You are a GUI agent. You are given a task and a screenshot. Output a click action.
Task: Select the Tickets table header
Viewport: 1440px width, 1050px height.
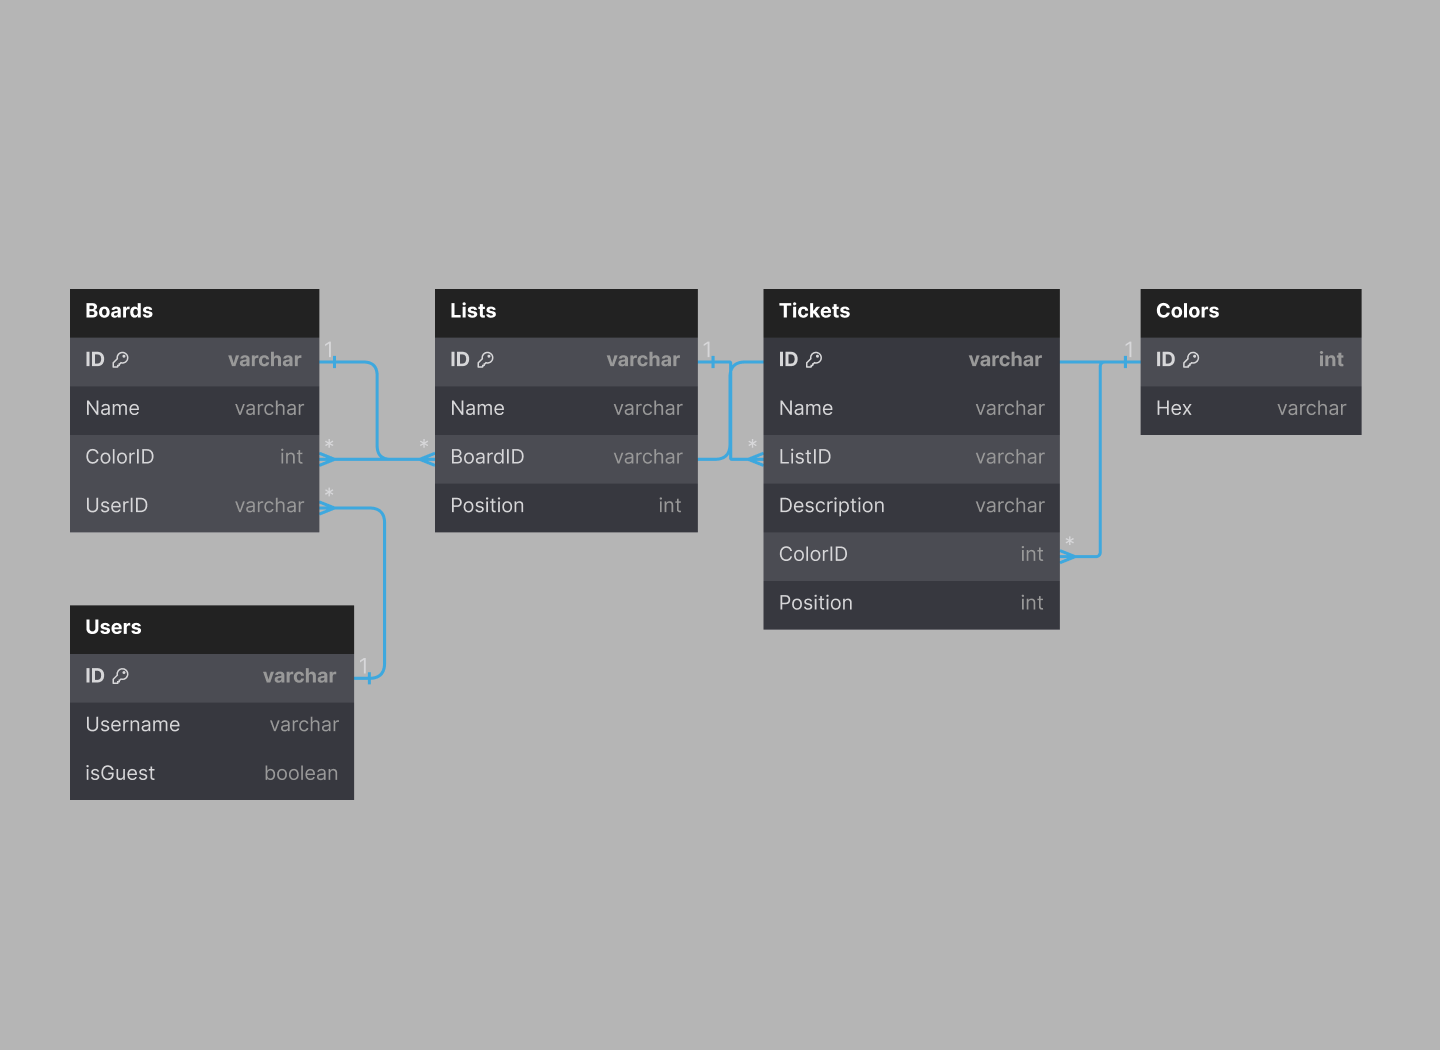click(911, 312)
